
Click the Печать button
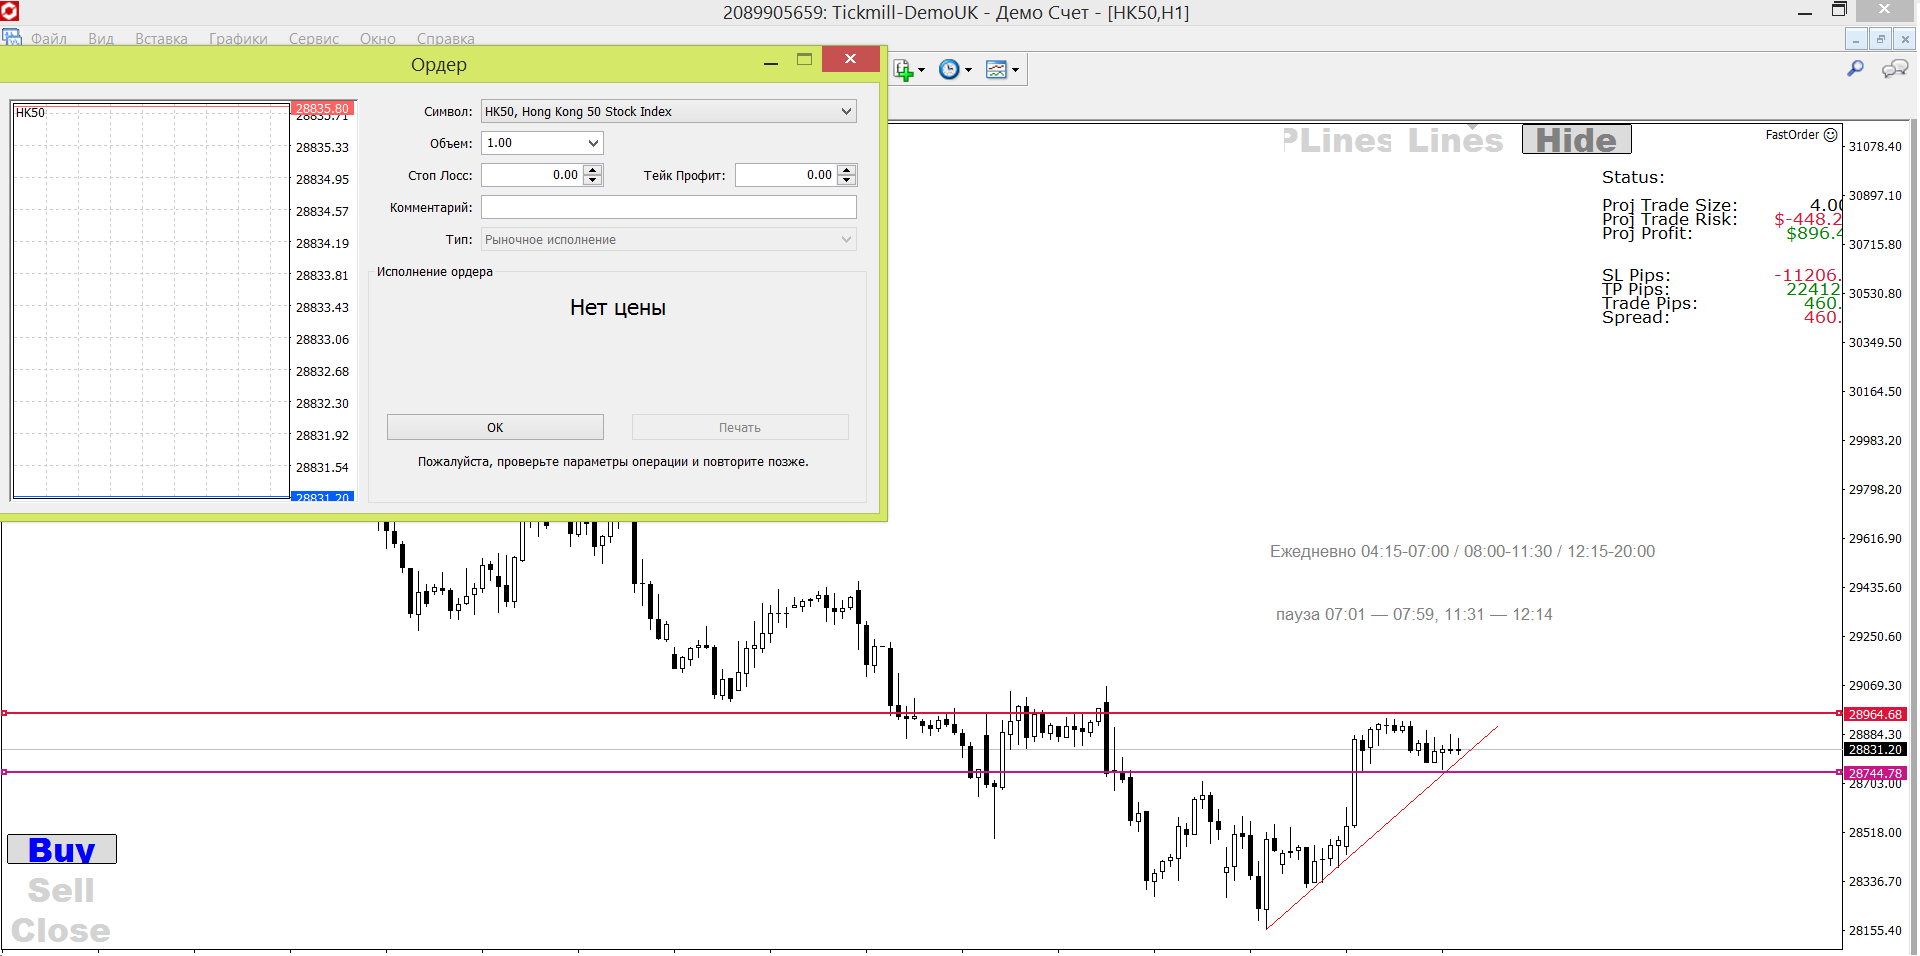click(x=740, y=427)
